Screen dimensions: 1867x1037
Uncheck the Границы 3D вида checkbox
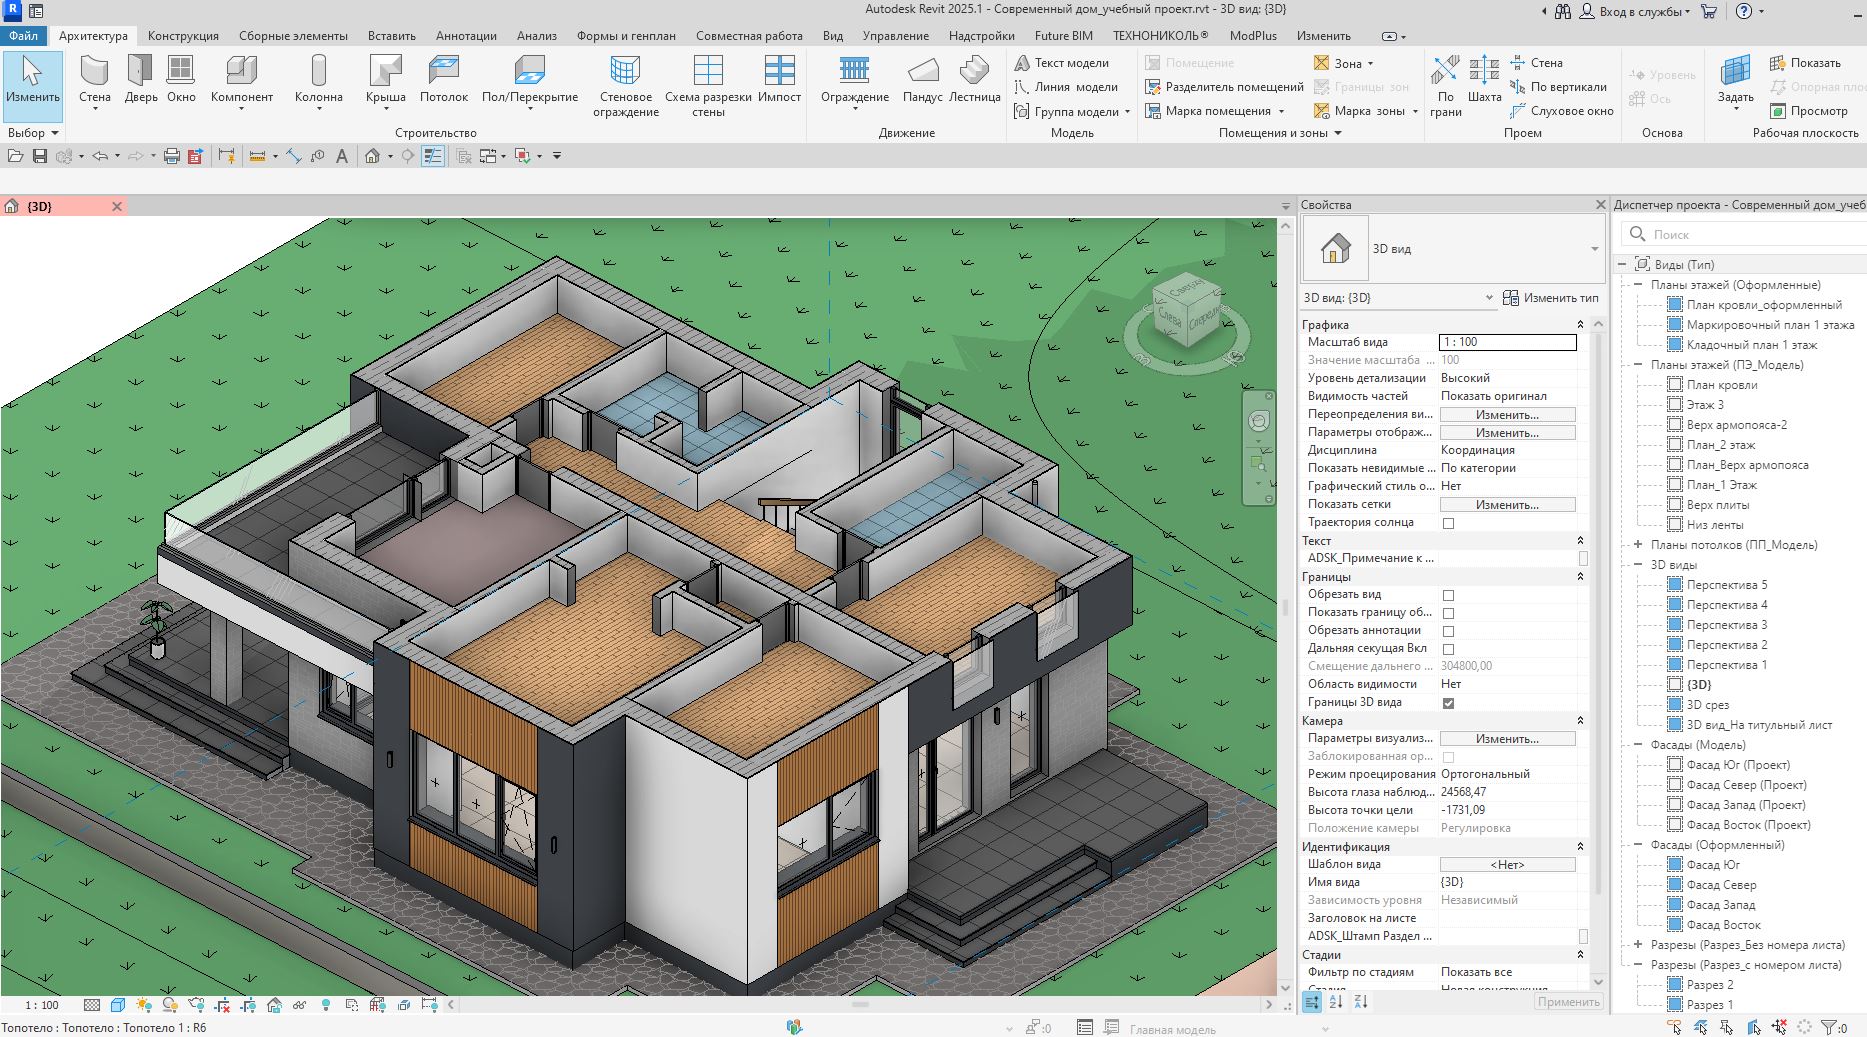point(1448,703)
